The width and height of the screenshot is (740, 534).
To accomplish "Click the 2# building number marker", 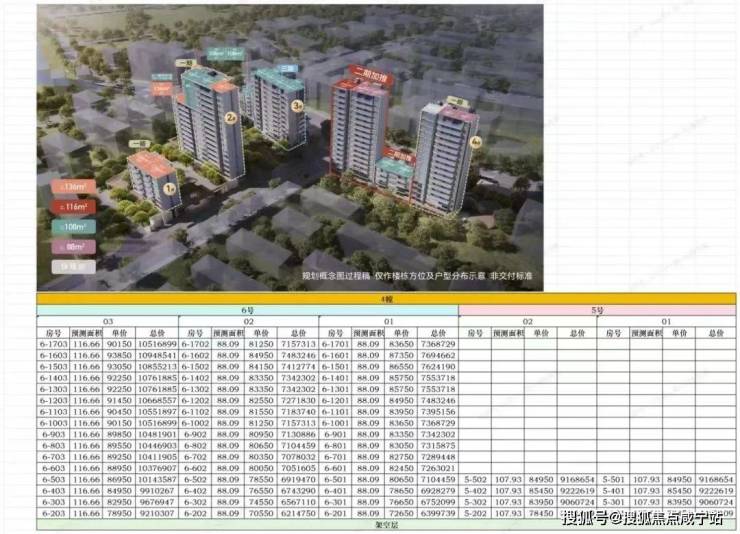I will (x=230, y=118).
